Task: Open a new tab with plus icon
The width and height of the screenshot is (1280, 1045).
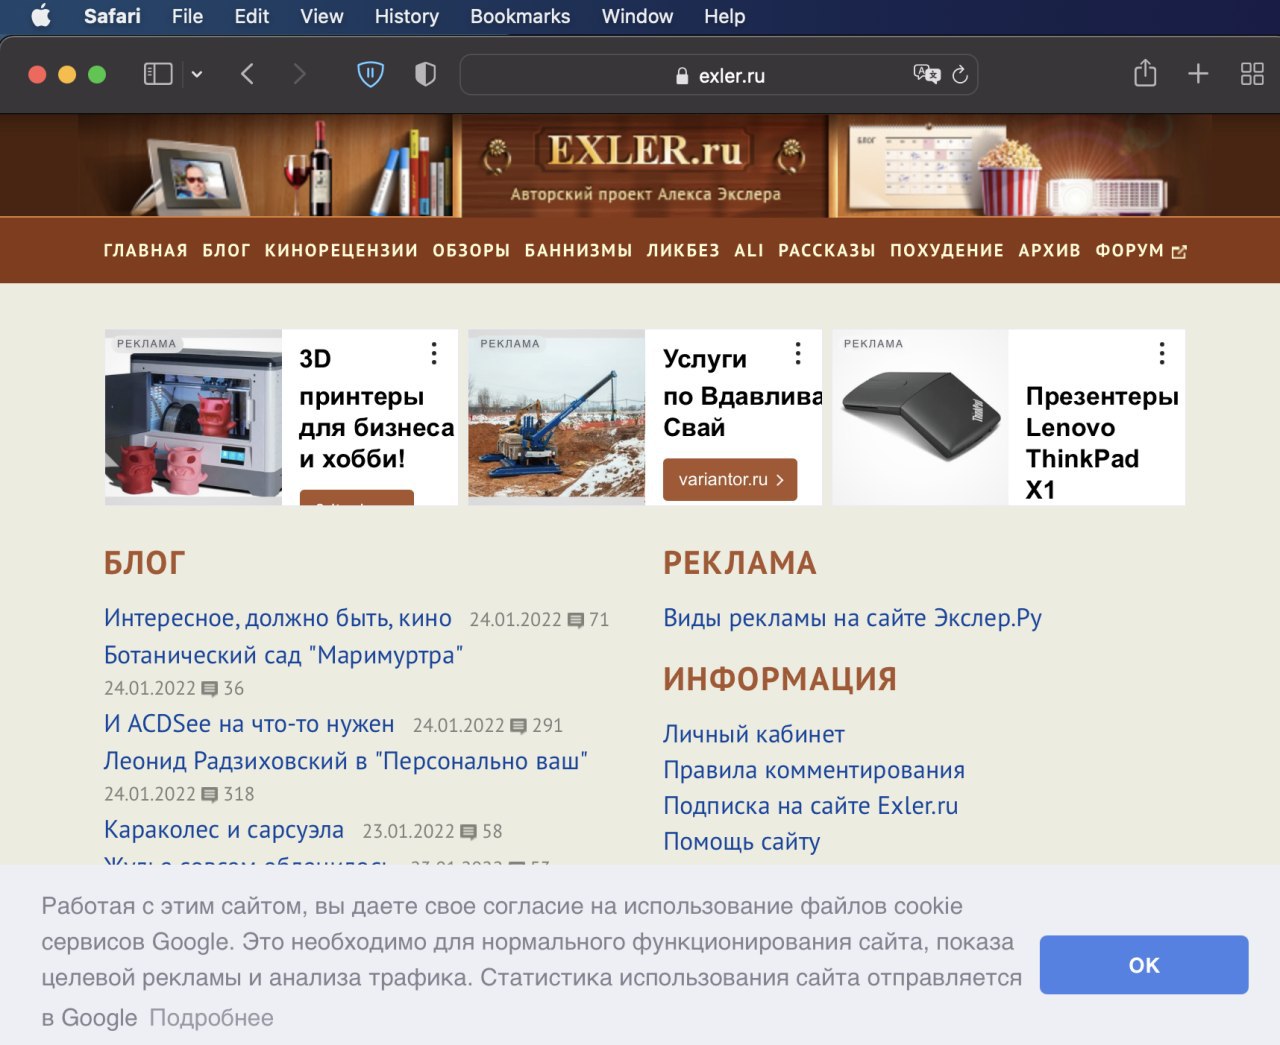Action: click(1198, 74)
